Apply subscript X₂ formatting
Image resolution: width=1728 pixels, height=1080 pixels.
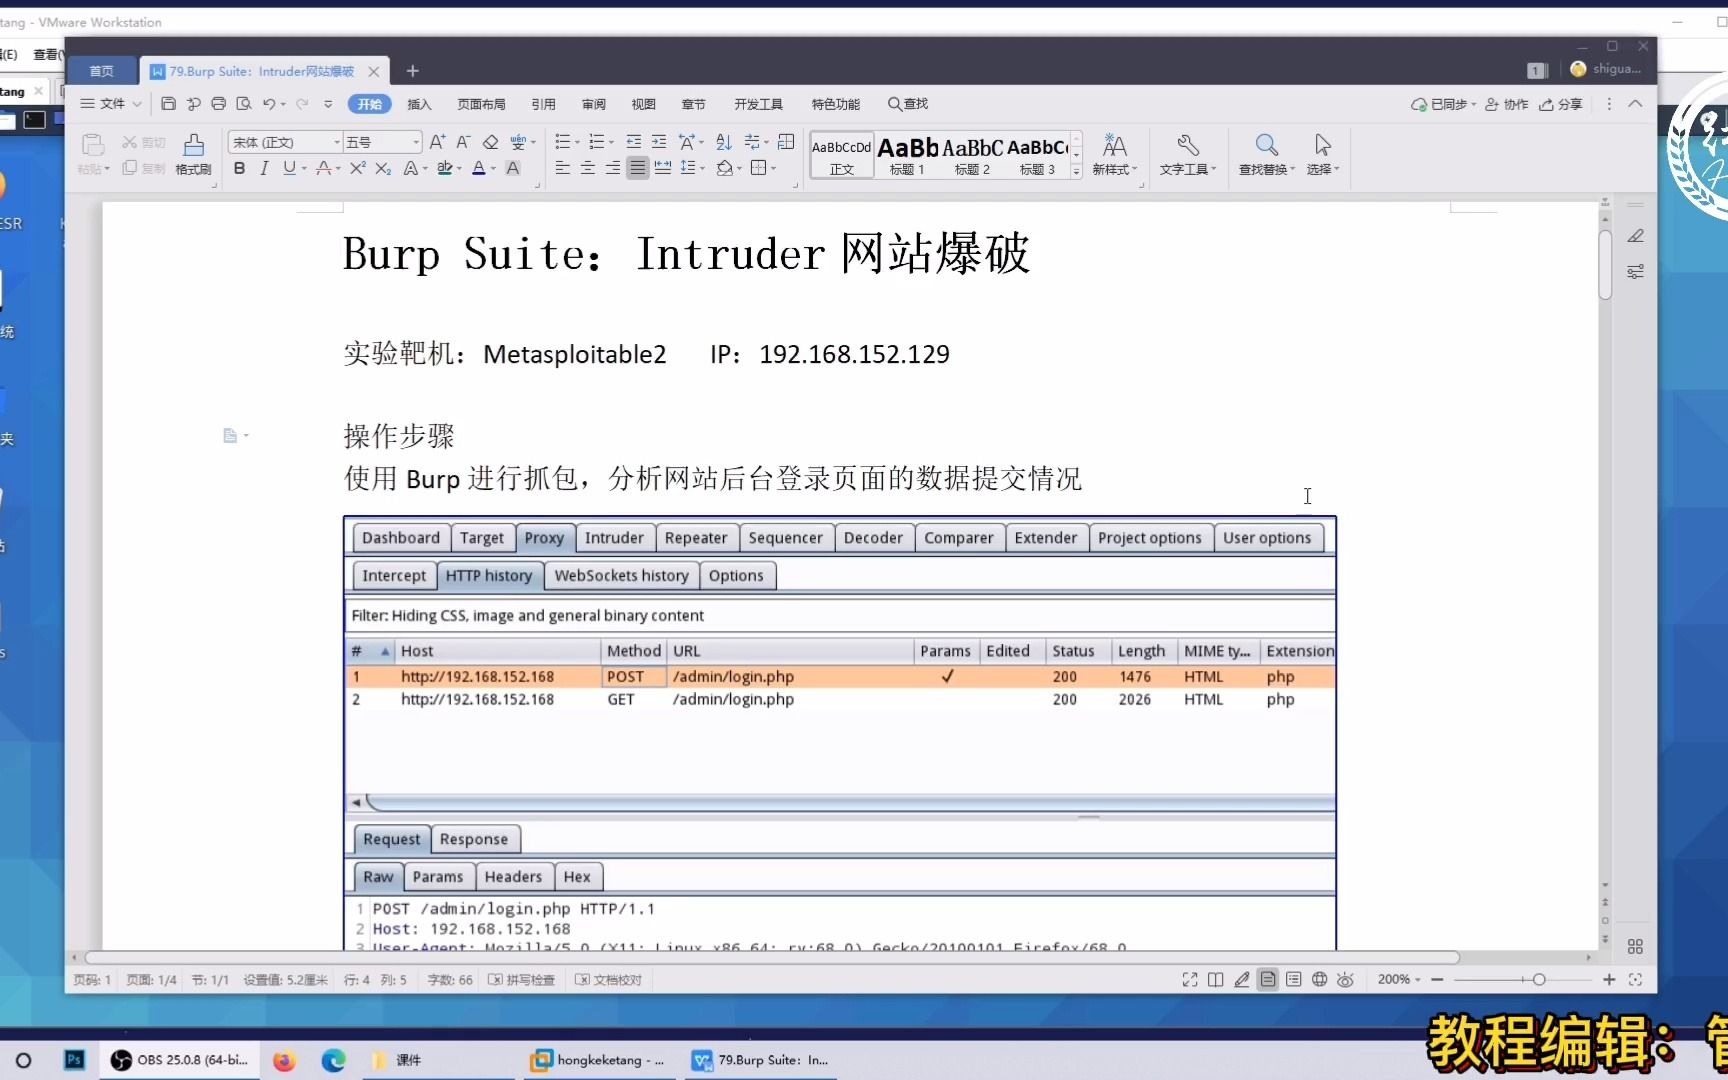(x=383, y=168)
